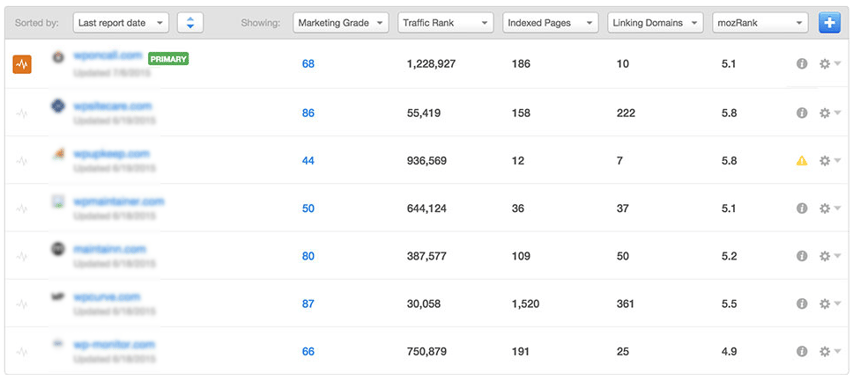
Task: Click the traffic rank value 1,228,927
Action: 431,64
